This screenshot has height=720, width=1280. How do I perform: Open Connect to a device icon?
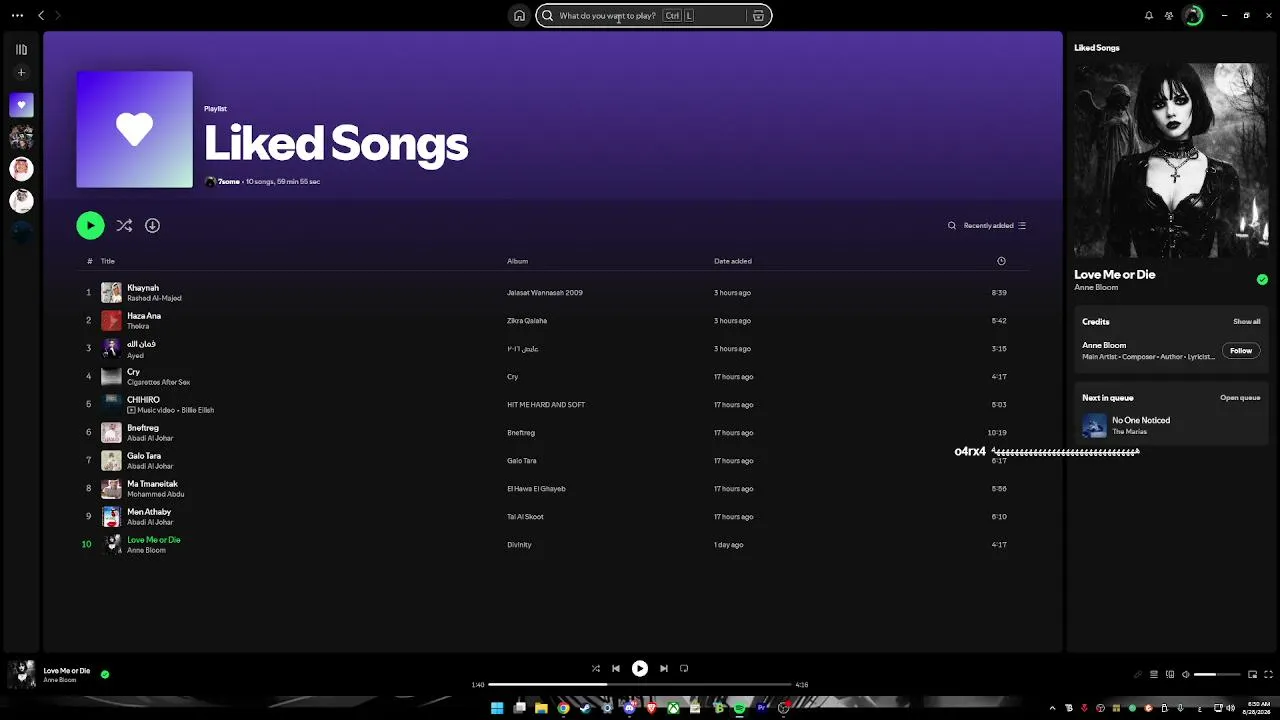click(x=1170, y=675)
